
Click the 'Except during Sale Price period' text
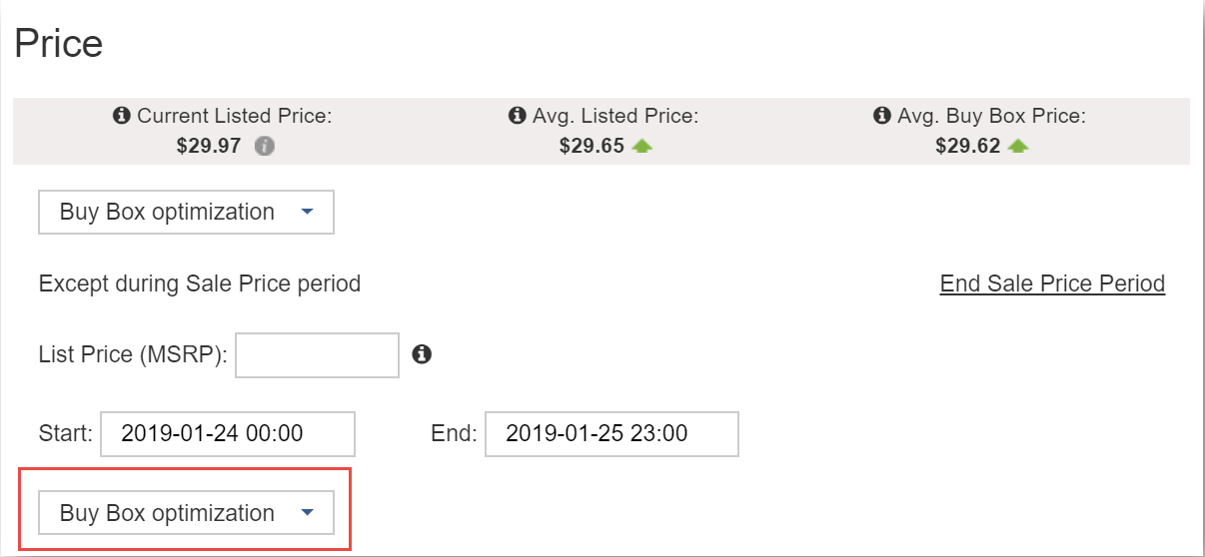coord(200,284)
